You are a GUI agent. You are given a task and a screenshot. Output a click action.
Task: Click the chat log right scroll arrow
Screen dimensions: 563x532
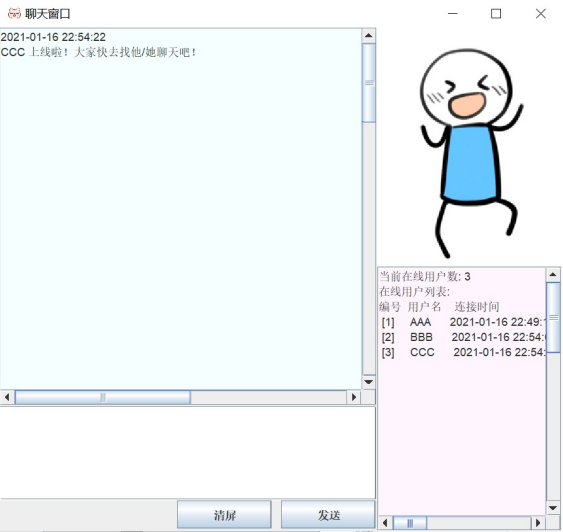pos(354,397)
